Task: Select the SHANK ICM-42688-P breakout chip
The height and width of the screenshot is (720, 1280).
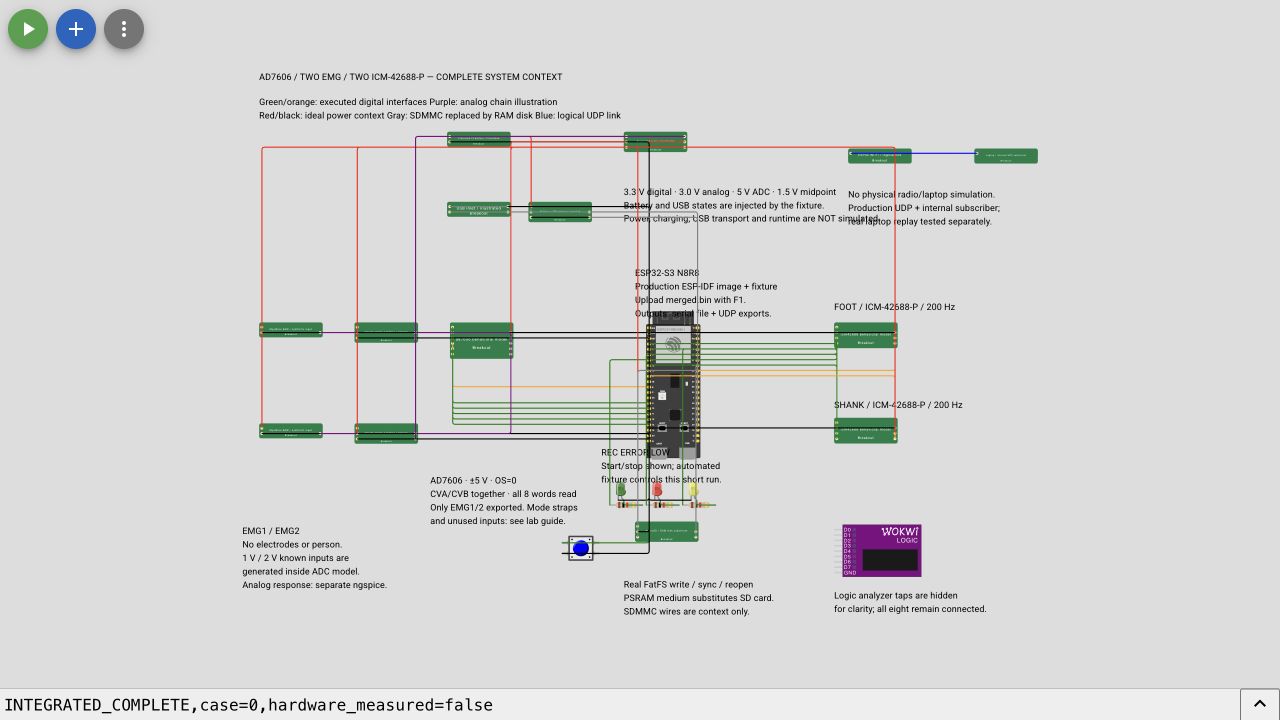Action: 866,430
